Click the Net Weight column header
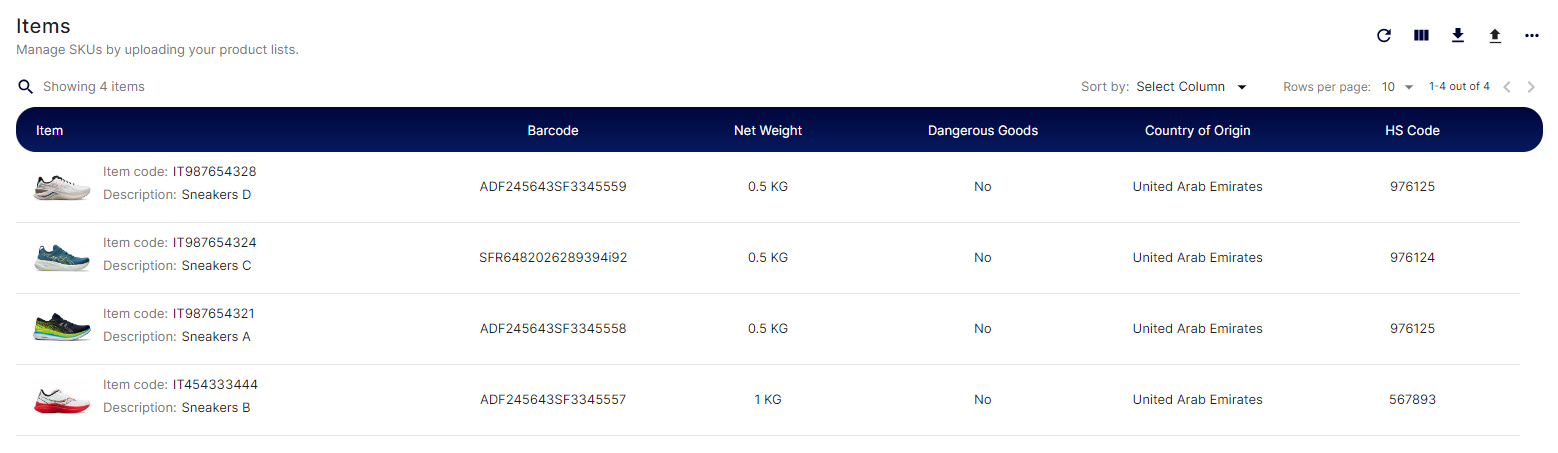 768,131
